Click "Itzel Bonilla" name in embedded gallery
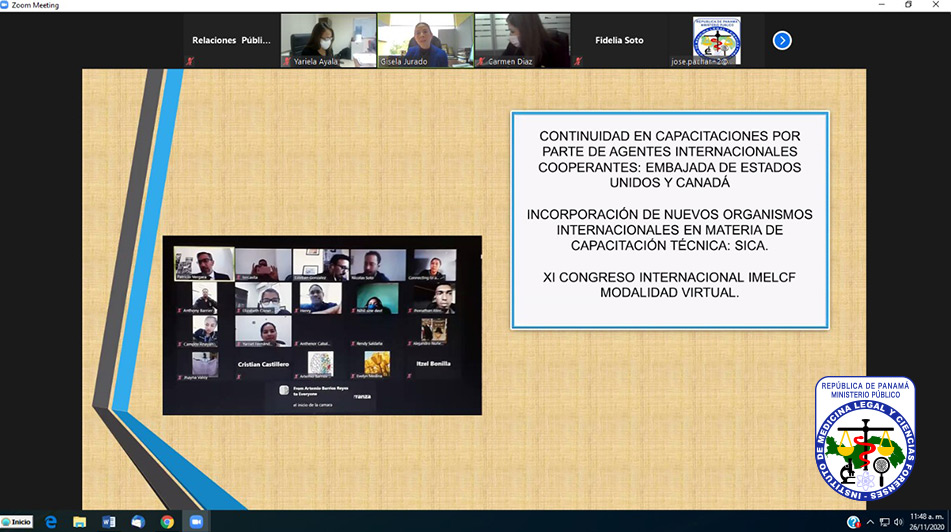This screenshot has width=951, height=532. (x=433, y=364)
